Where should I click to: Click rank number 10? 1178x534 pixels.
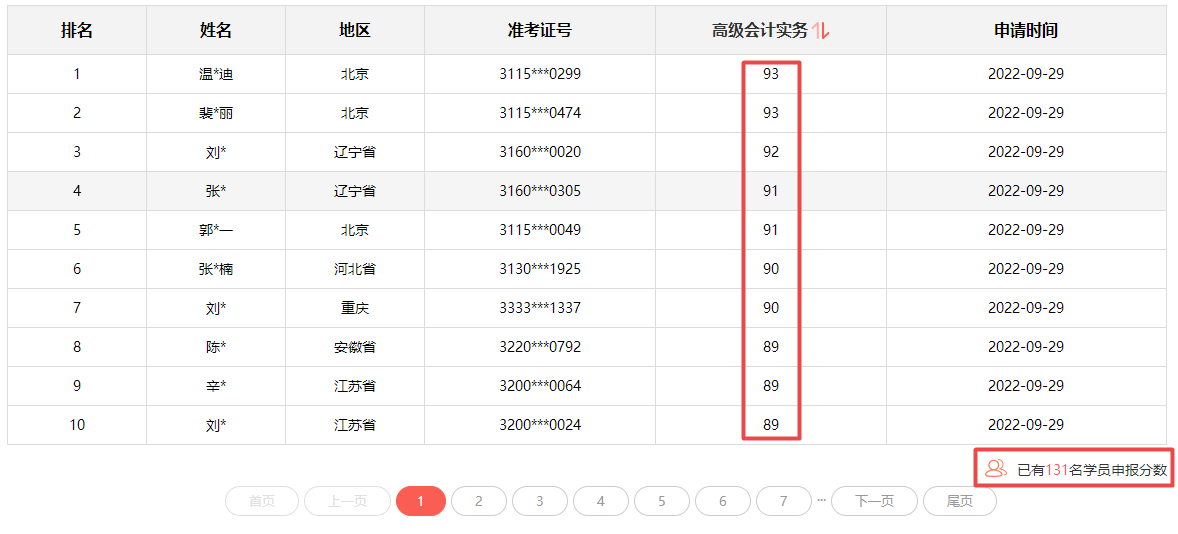[x=77, y=425]
